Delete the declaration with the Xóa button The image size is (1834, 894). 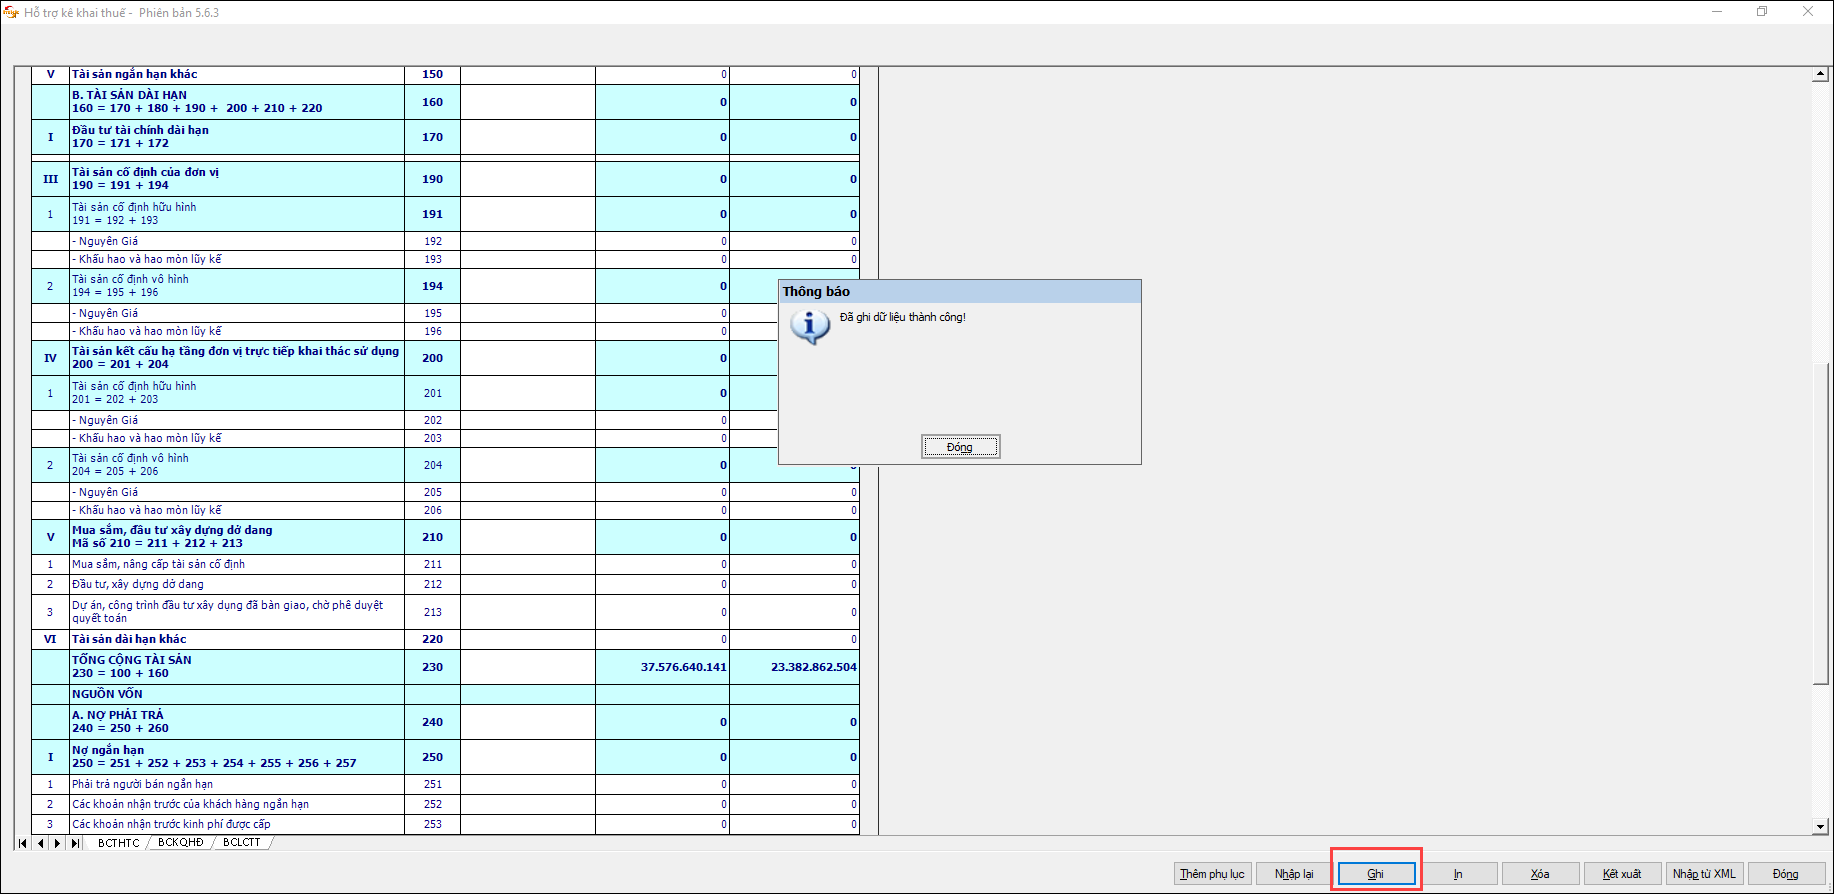tap(1540, 874)
